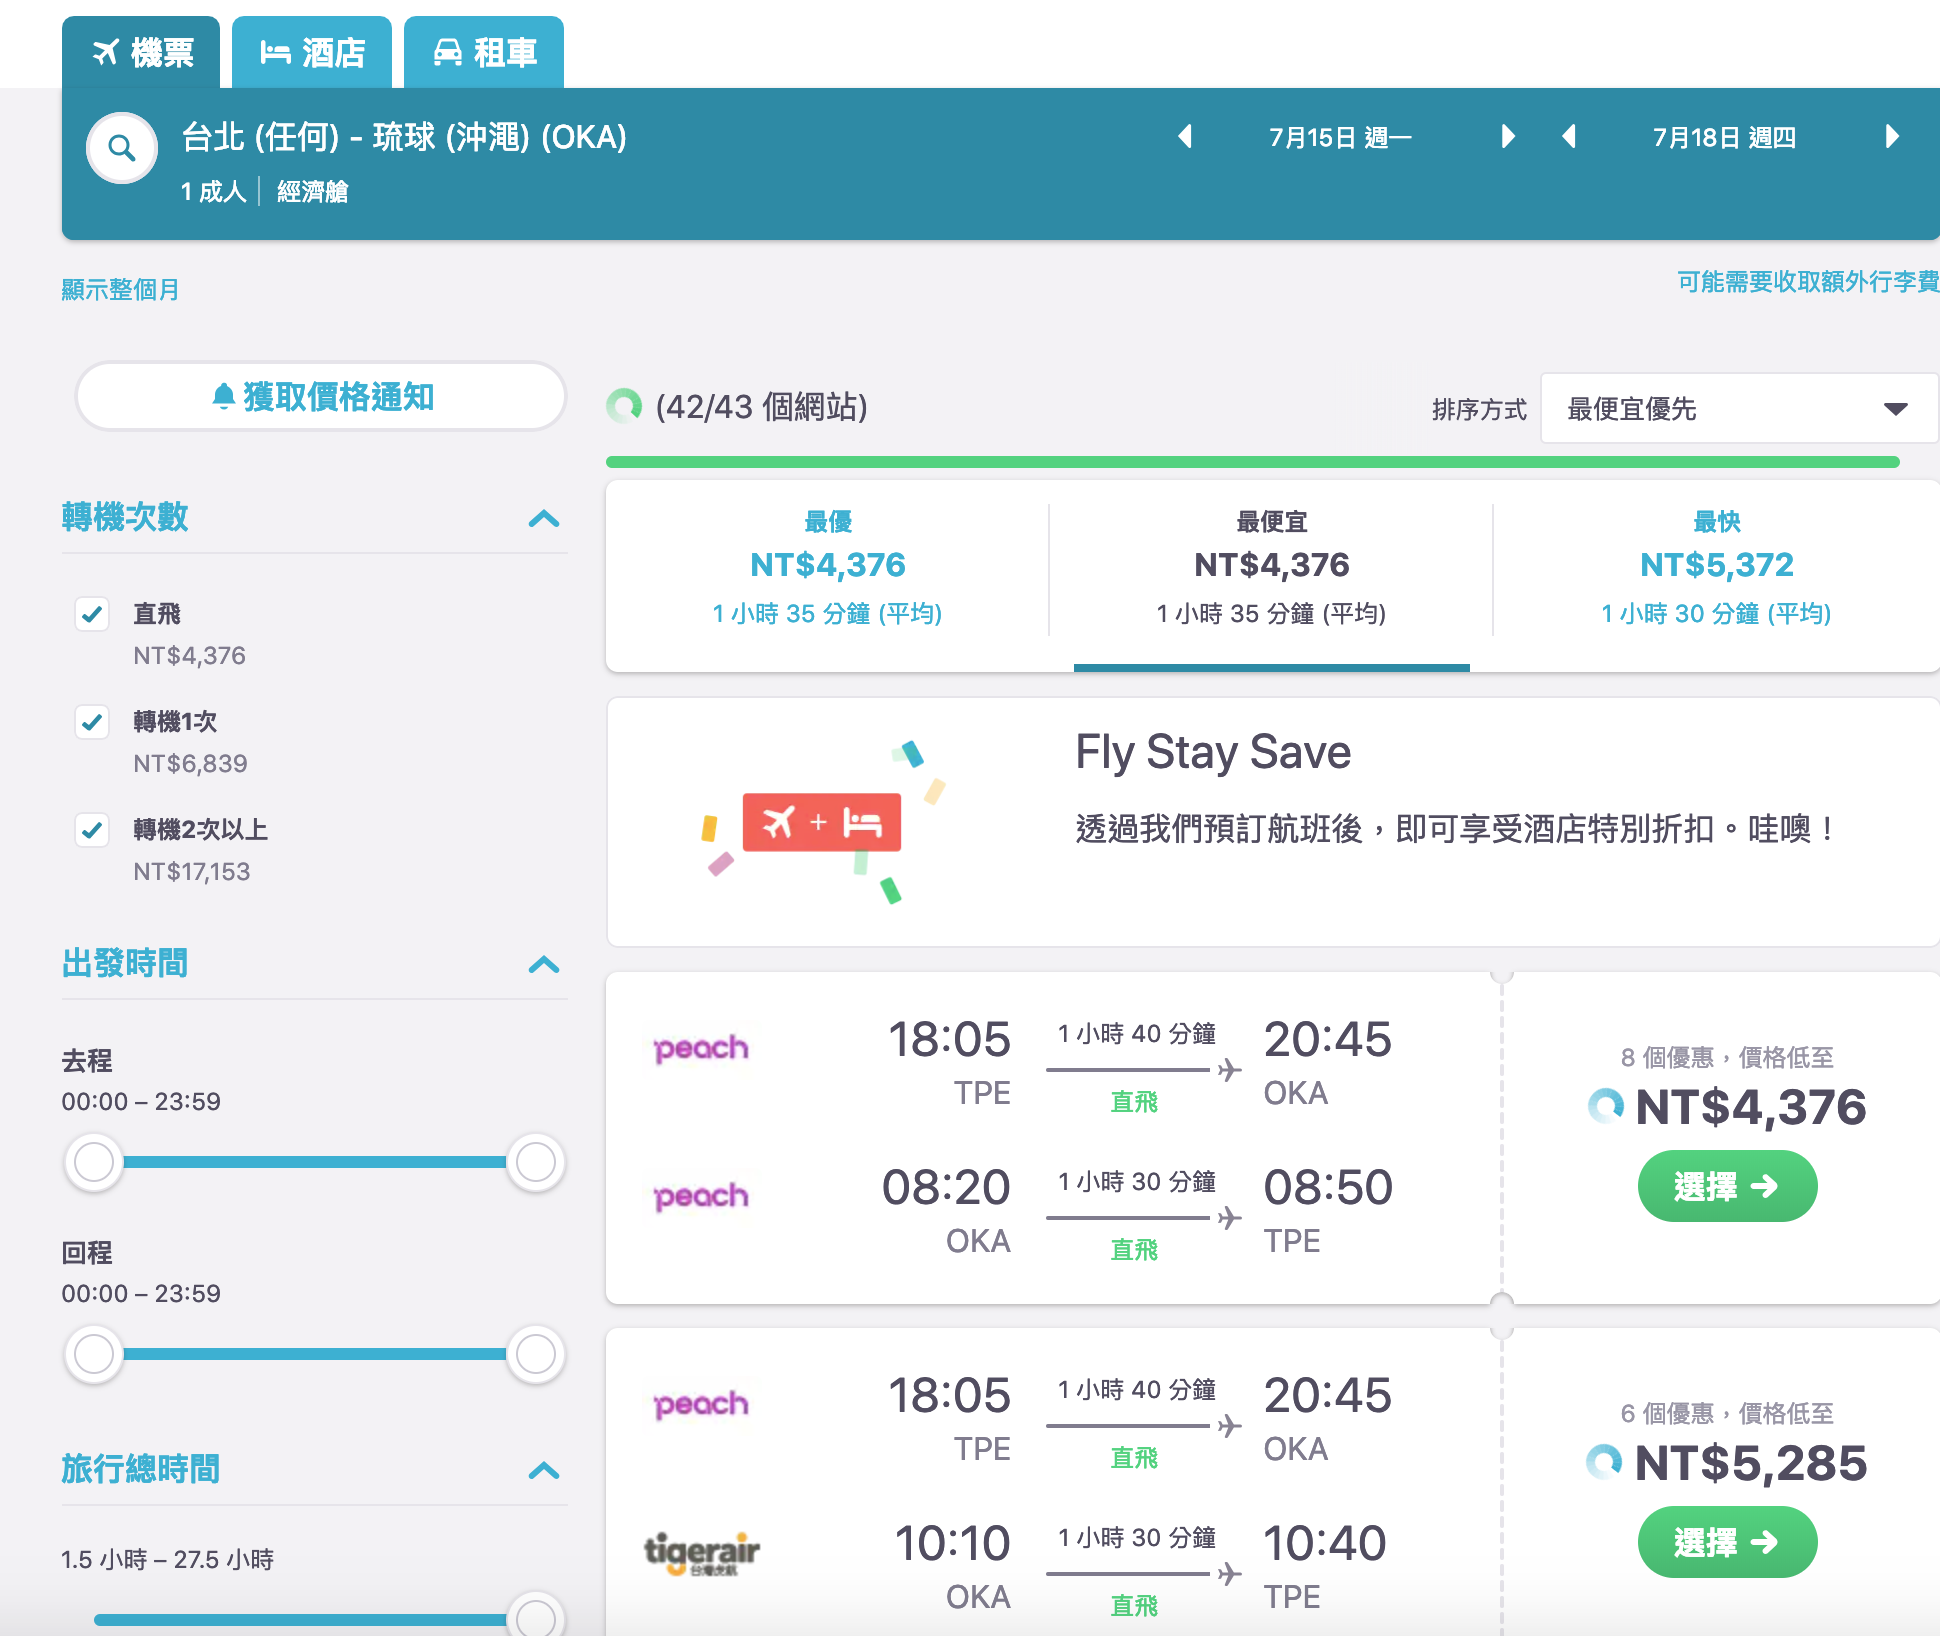The image size is (1940, 1636).
Task: Click Peach logo in NT$5,285 result
Action: (701, 1405)
